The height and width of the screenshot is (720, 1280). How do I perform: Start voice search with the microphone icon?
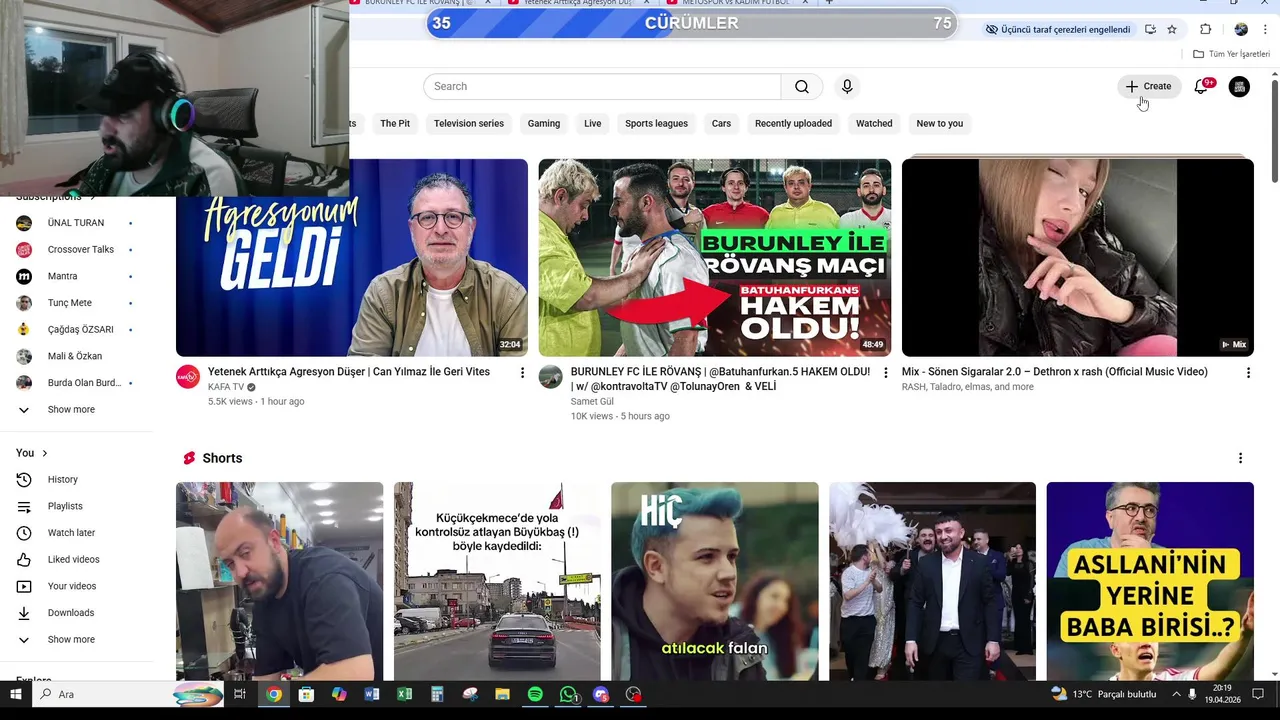click(847, 87)
